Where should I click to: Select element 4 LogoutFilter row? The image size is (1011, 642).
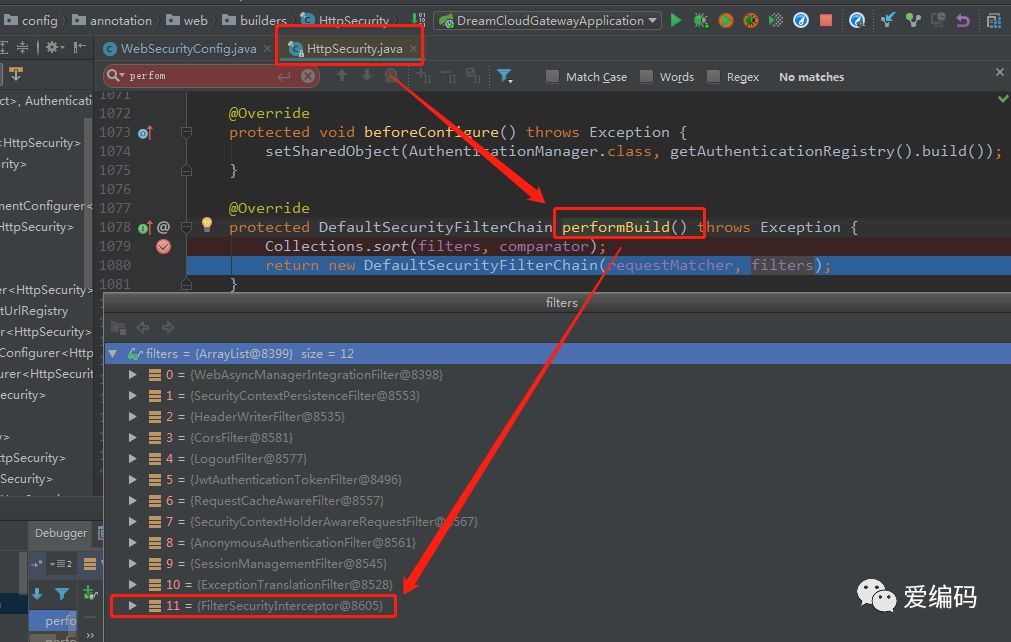coord(558,459)
